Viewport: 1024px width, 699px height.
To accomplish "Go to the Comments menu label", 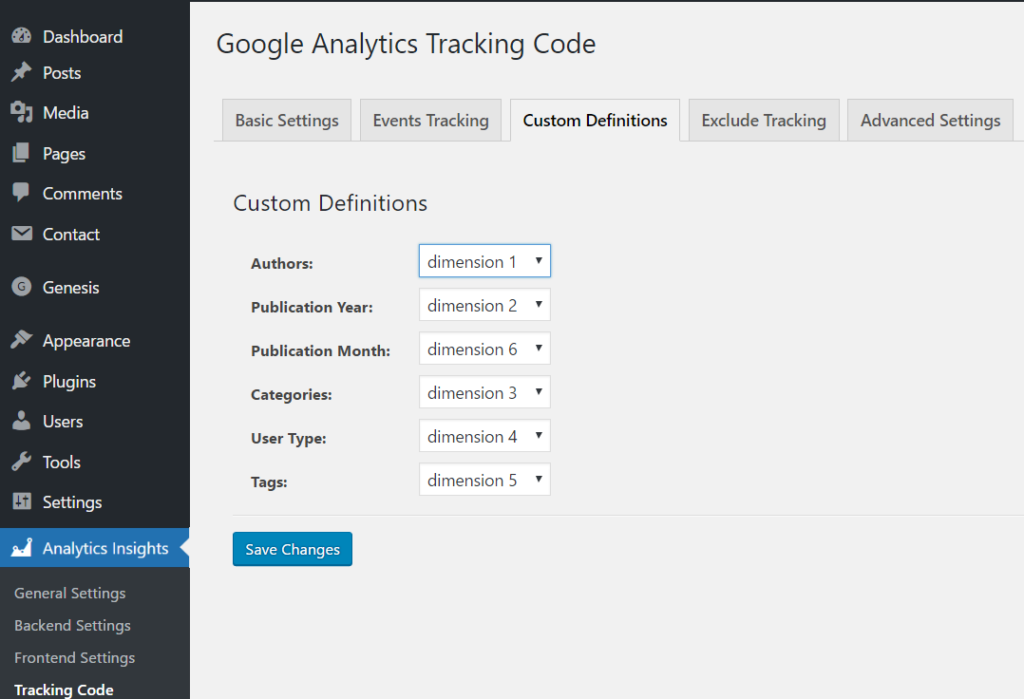I will coord(82,193).
